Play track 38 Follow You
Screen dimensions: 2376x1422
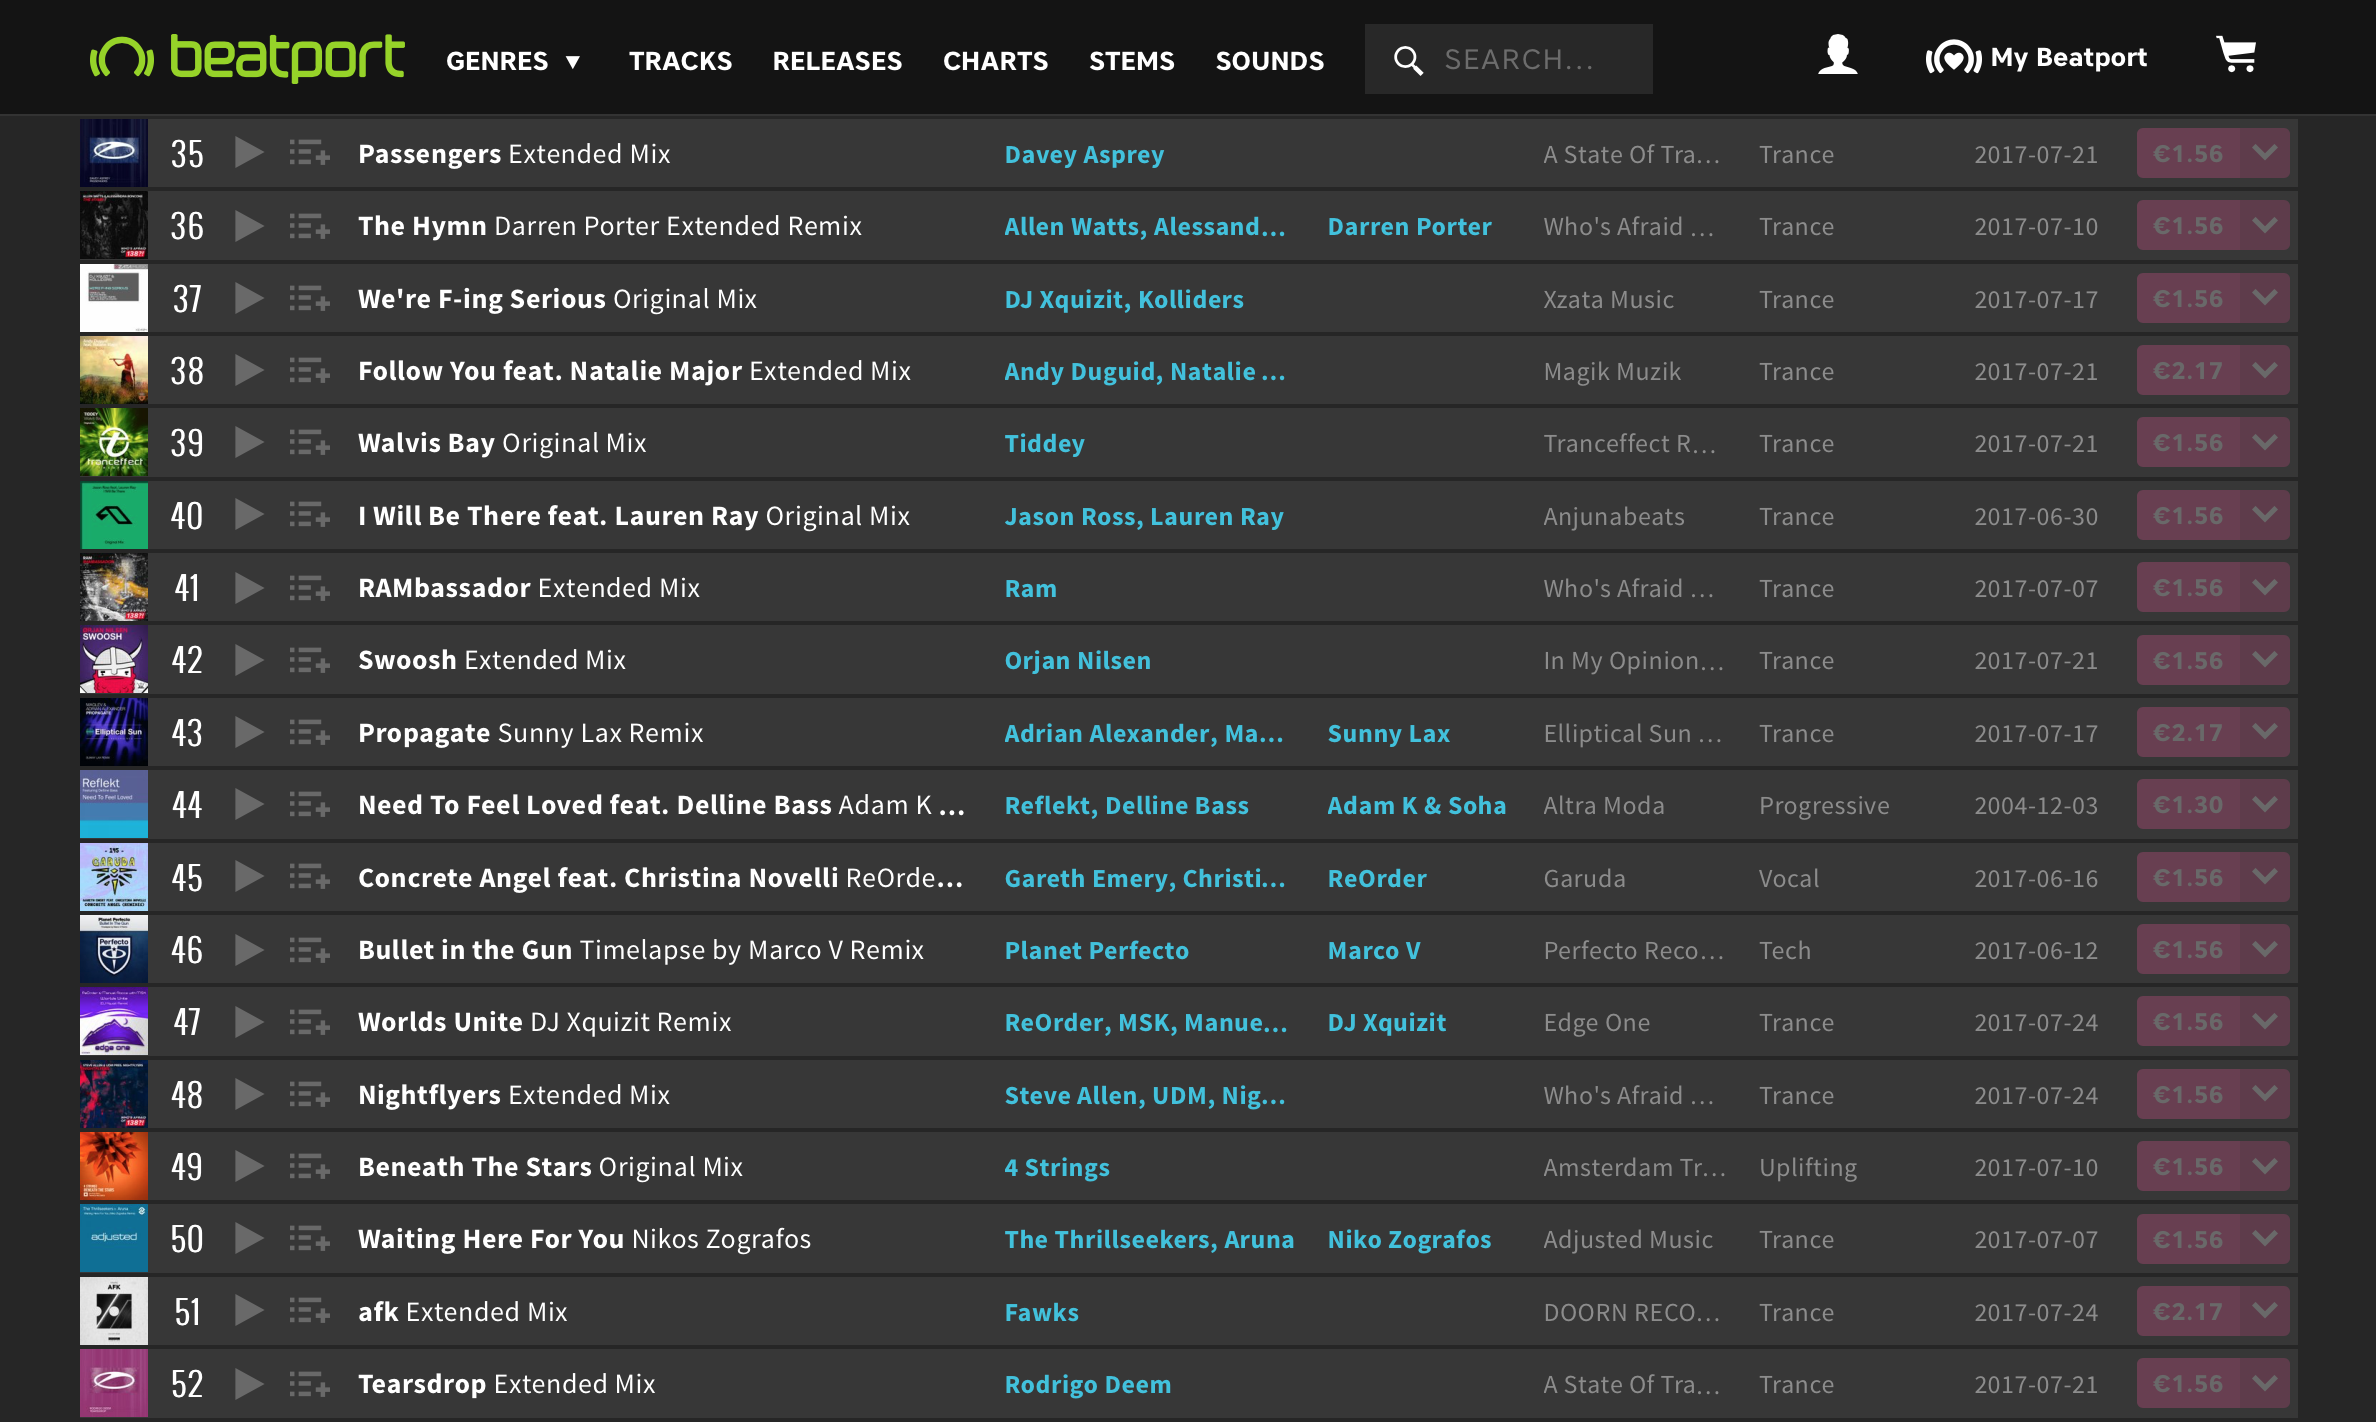click(x=249, y=370)
